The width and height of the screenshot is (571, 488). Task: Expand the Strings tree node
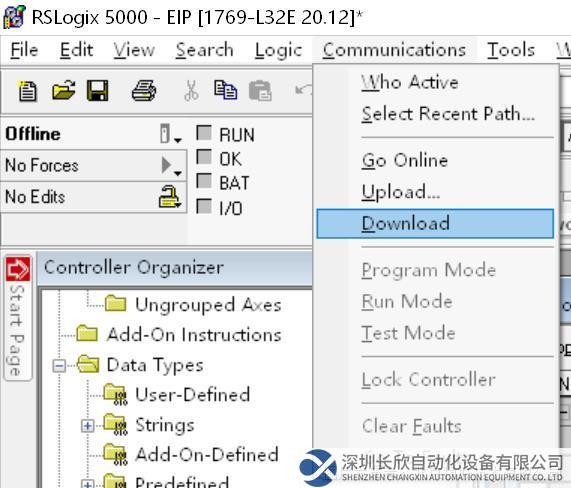87,426
